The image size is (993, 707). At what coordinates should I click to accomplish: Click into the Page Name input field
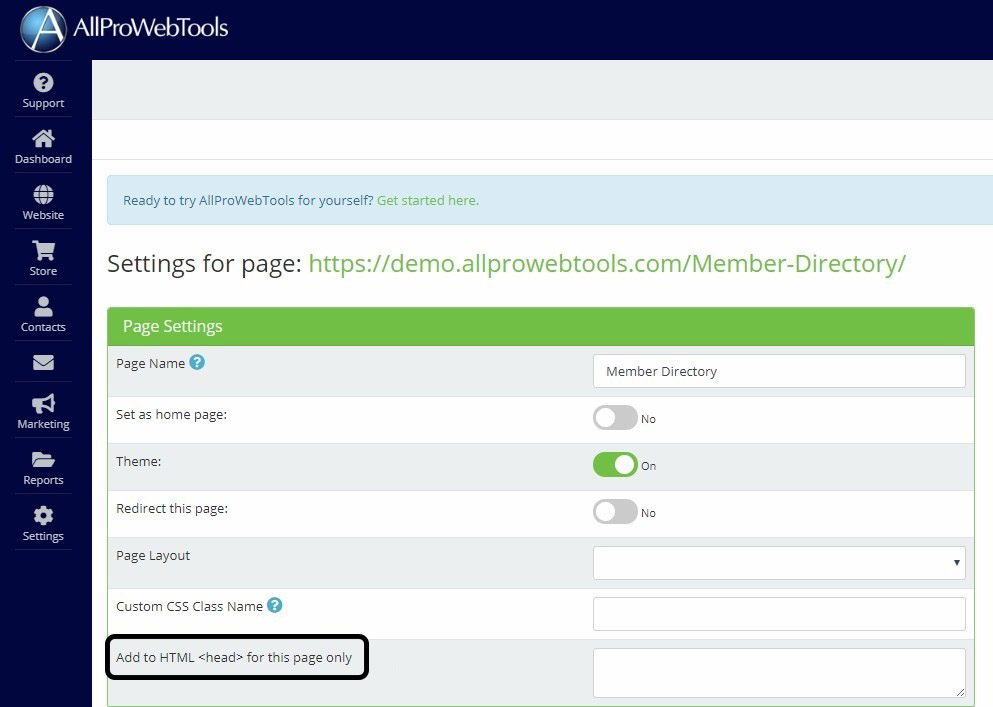779,371
